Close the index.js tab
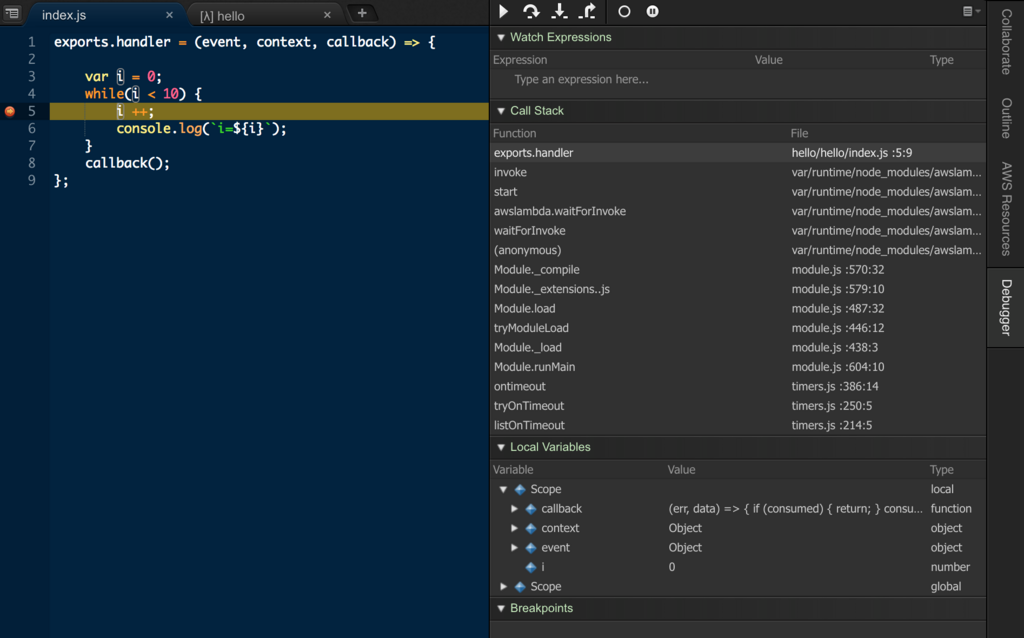The width and height of the screenshot is (1024, 638). click(x=169, y=14)
